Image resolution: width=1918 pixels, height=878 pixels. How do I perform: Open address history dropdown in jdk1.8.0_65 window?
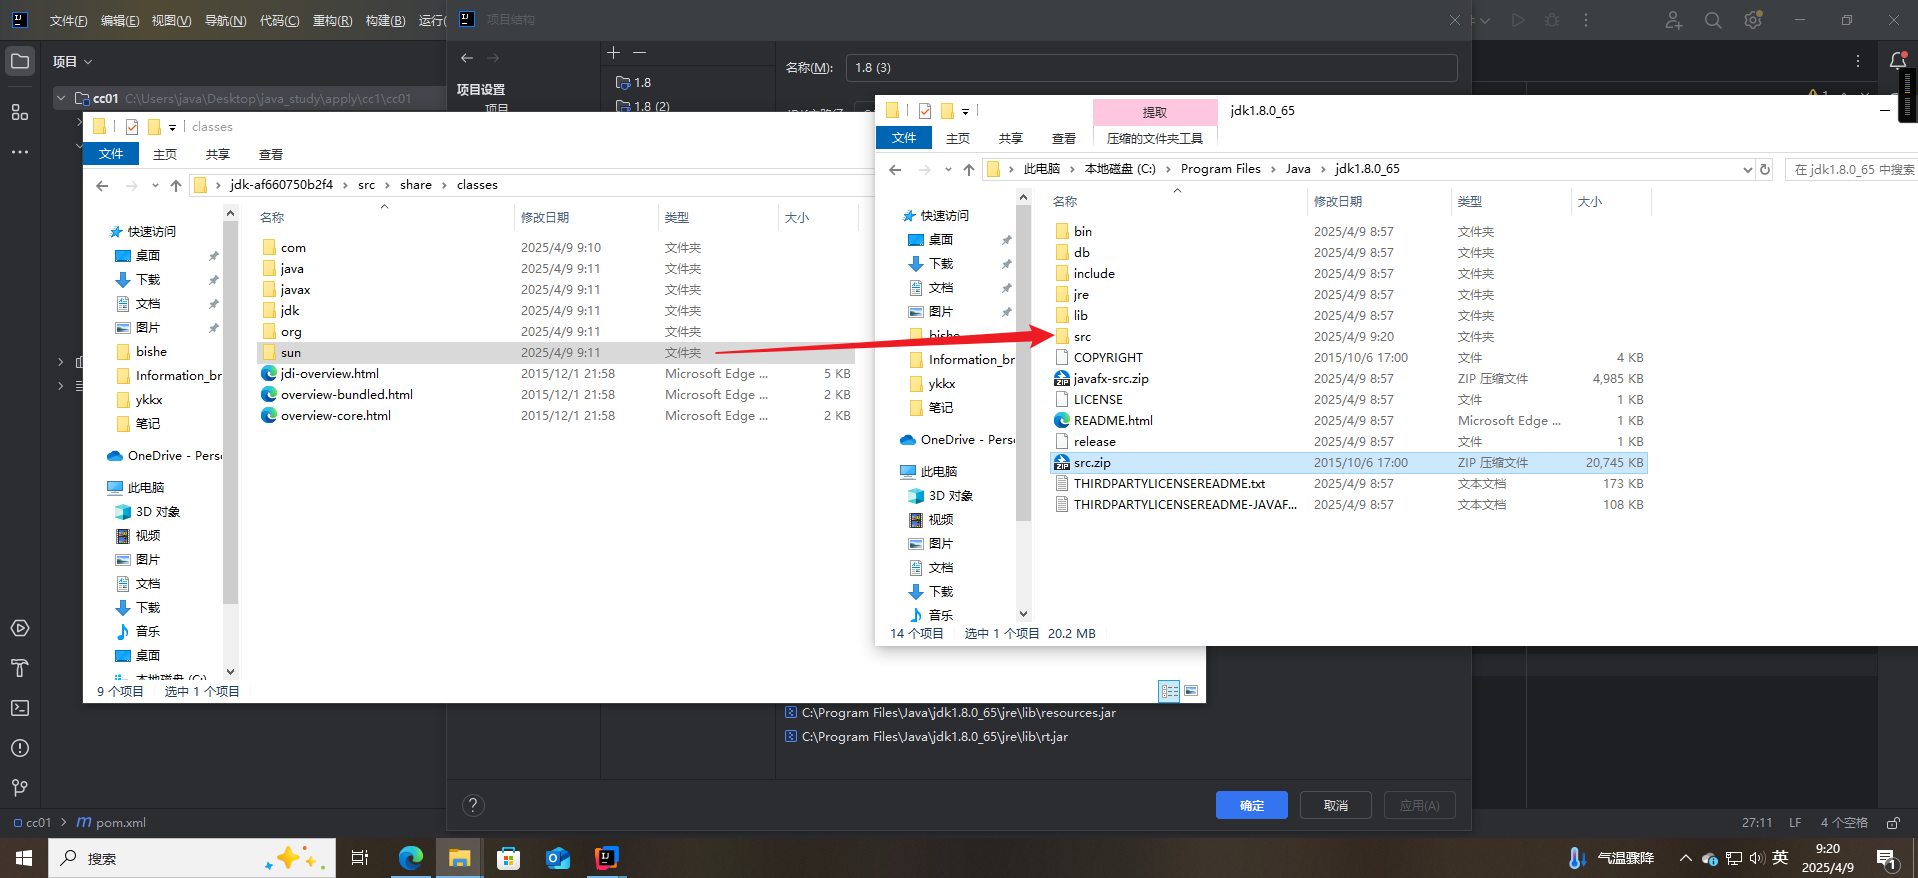click(1747, 169)
